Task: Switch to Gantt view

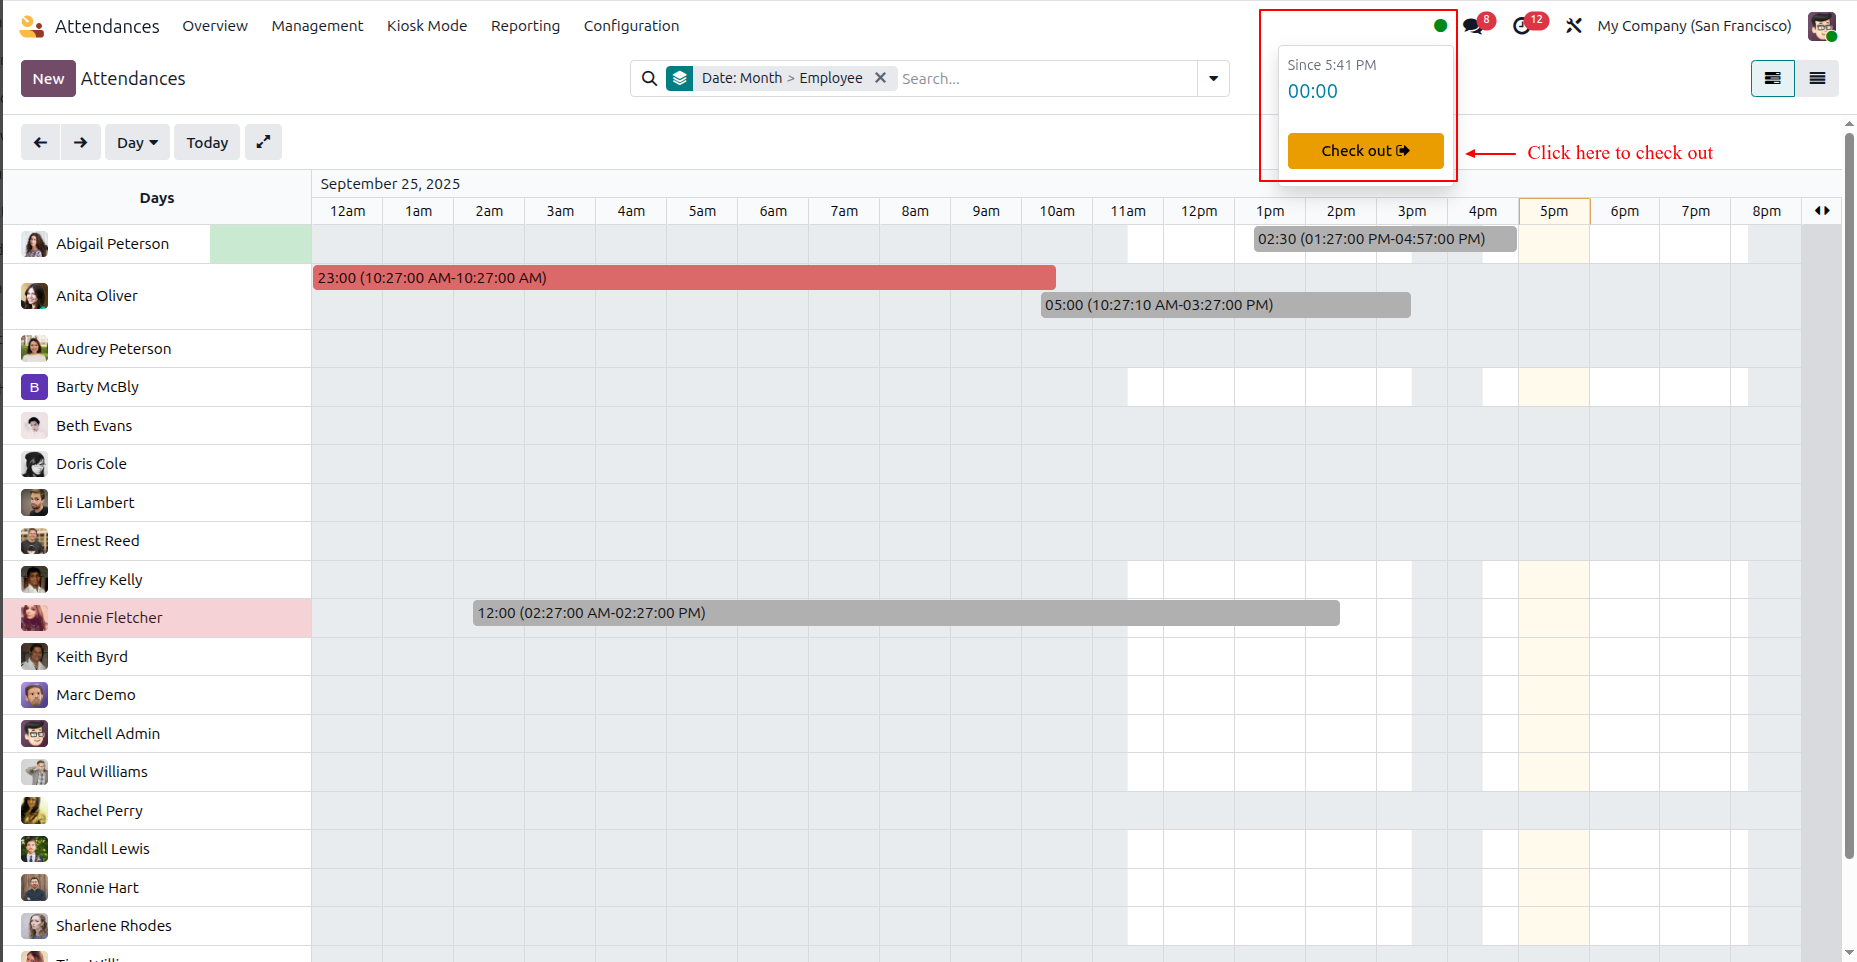Action: [x=1773, y=78]
